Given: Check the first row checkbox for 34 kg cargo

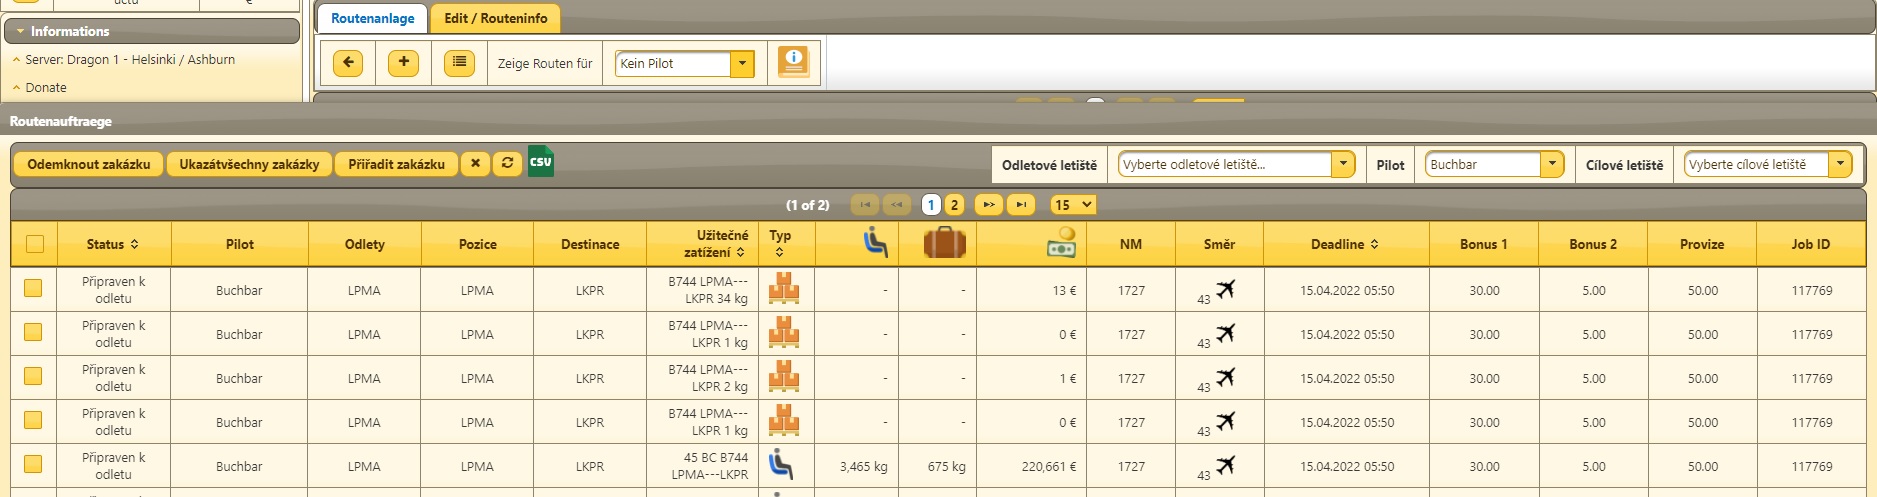Looking at the screenshot, I should coord(34,289).
